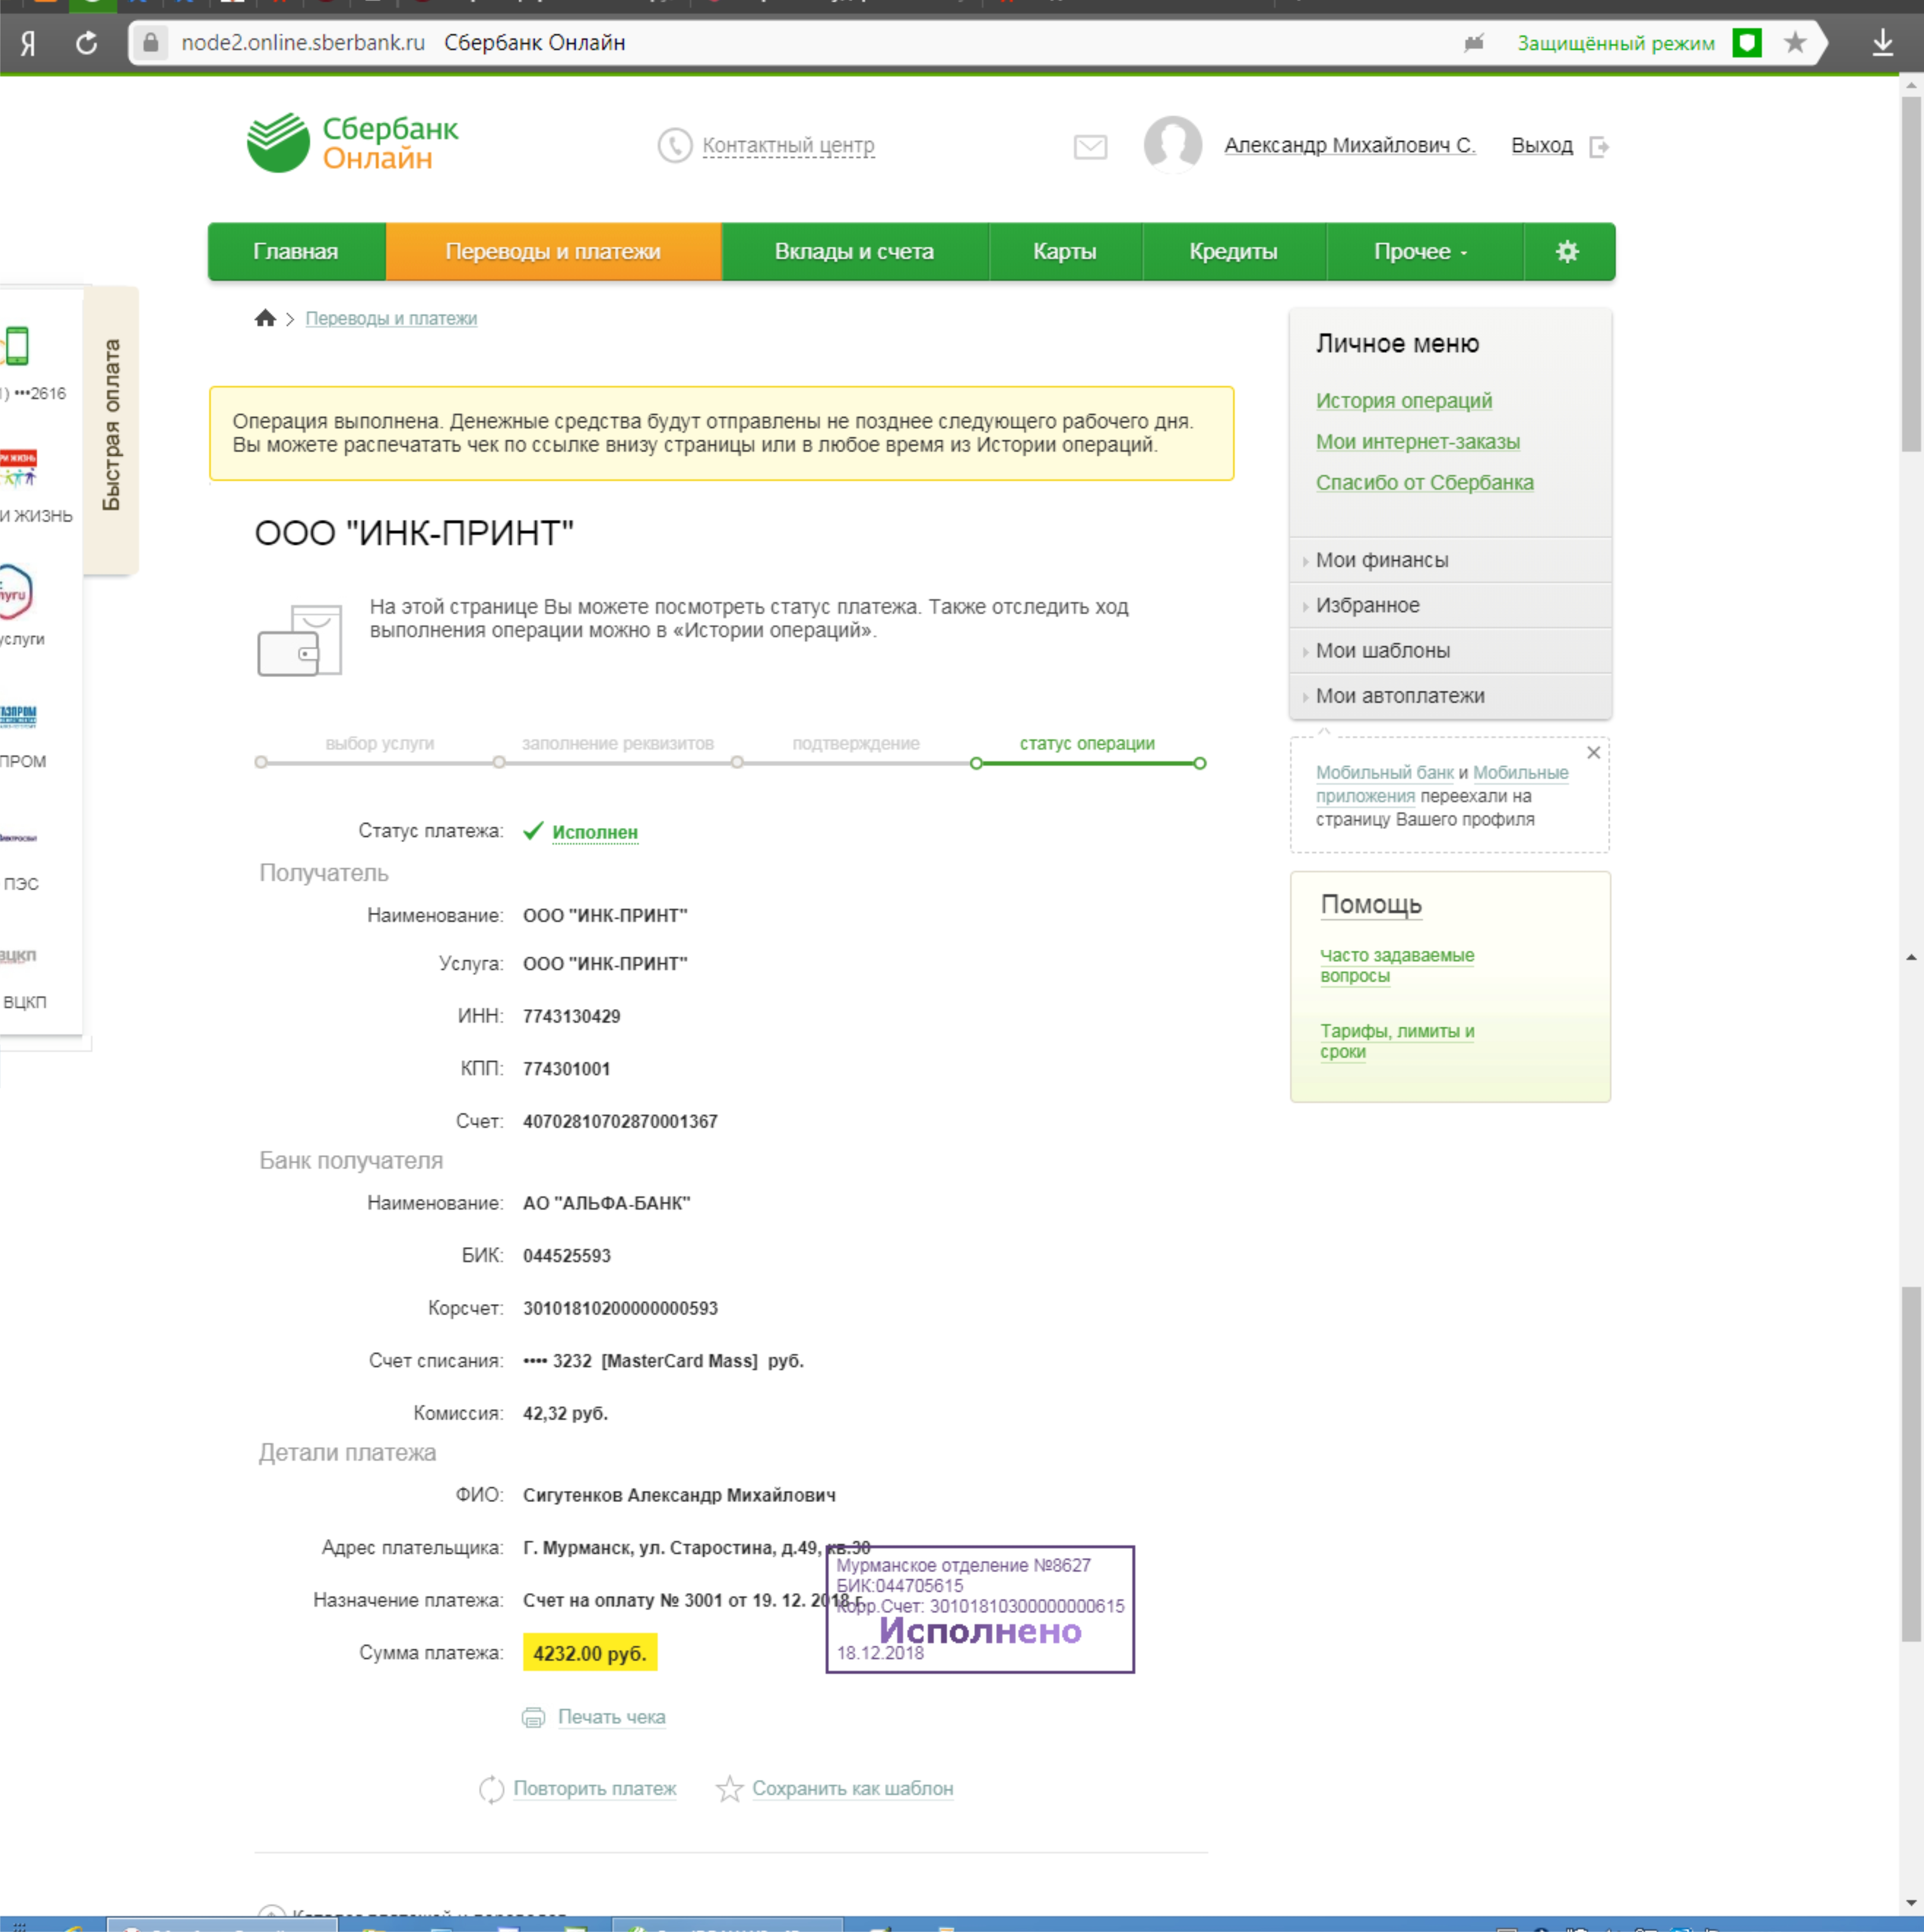Expand Мои шаблоны section

pyautogui.click(x=1450, y=650)
